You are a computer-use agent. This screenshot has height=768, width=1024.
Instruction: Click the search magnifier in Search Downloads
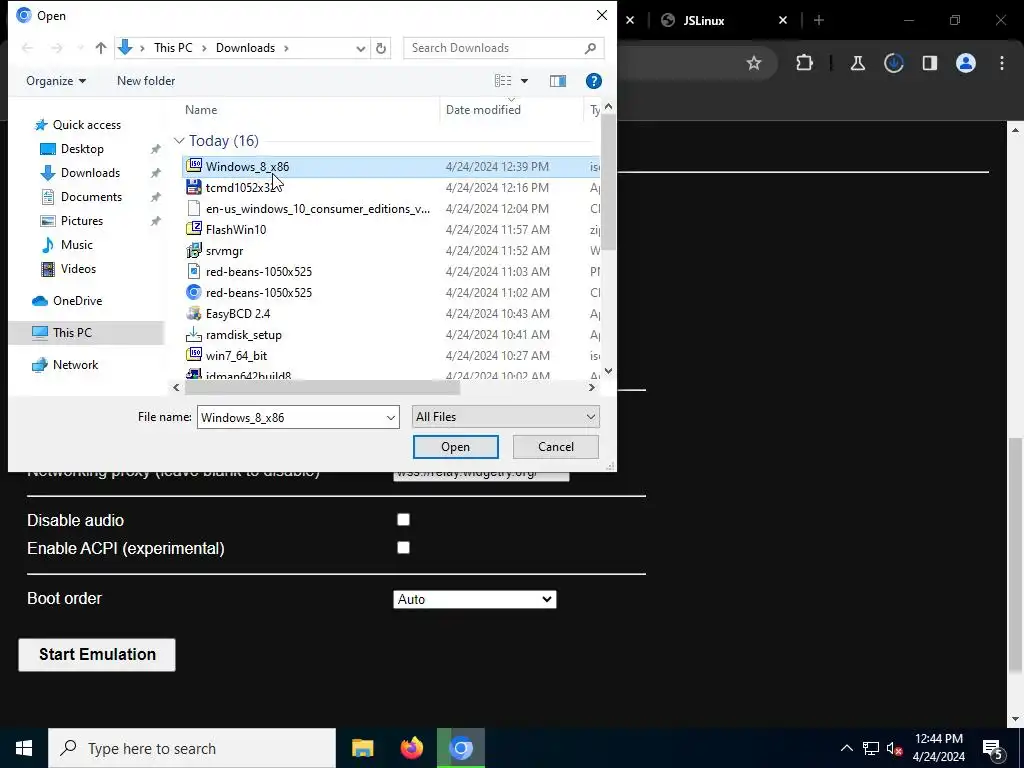pyautogui.click(x=590, y=48)
